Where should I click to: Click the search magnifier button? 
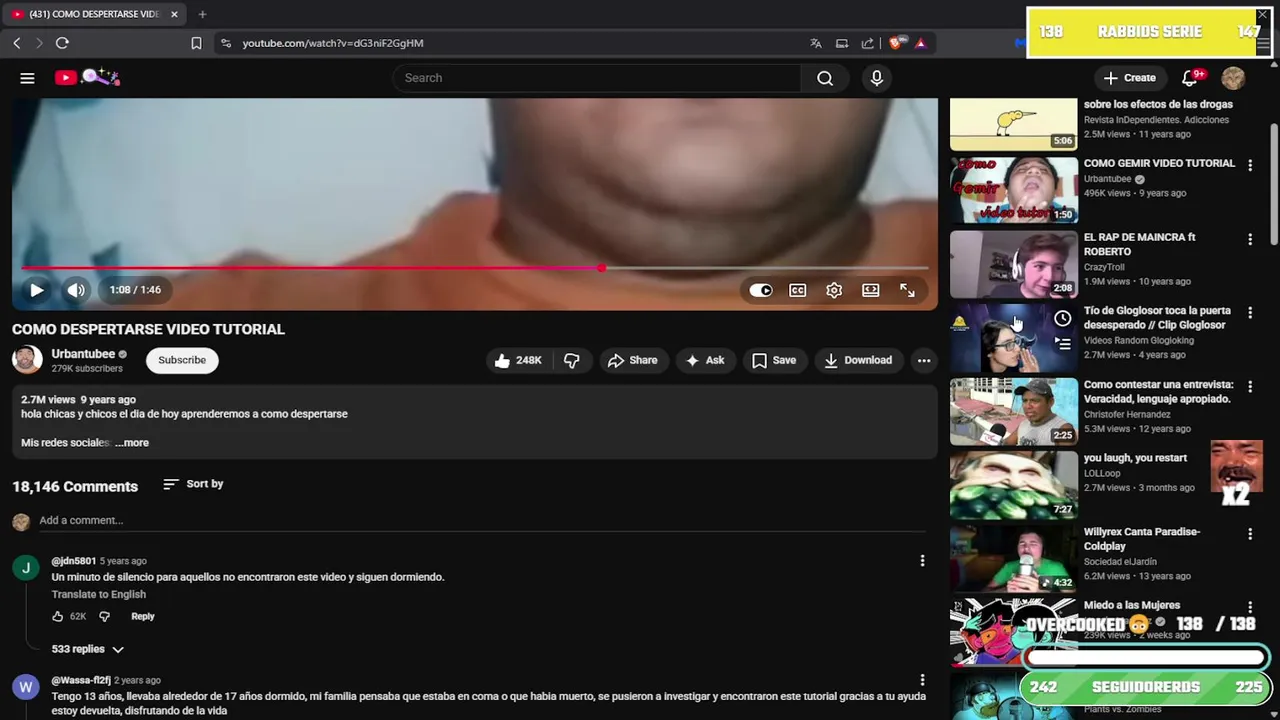(825, 78)
